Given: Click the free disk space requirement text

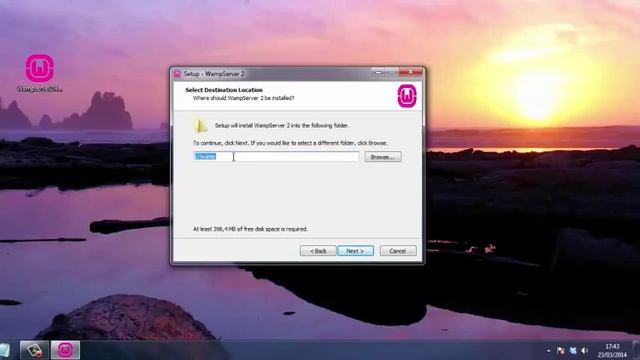Looking at the screenshot, I should (250, 229).
